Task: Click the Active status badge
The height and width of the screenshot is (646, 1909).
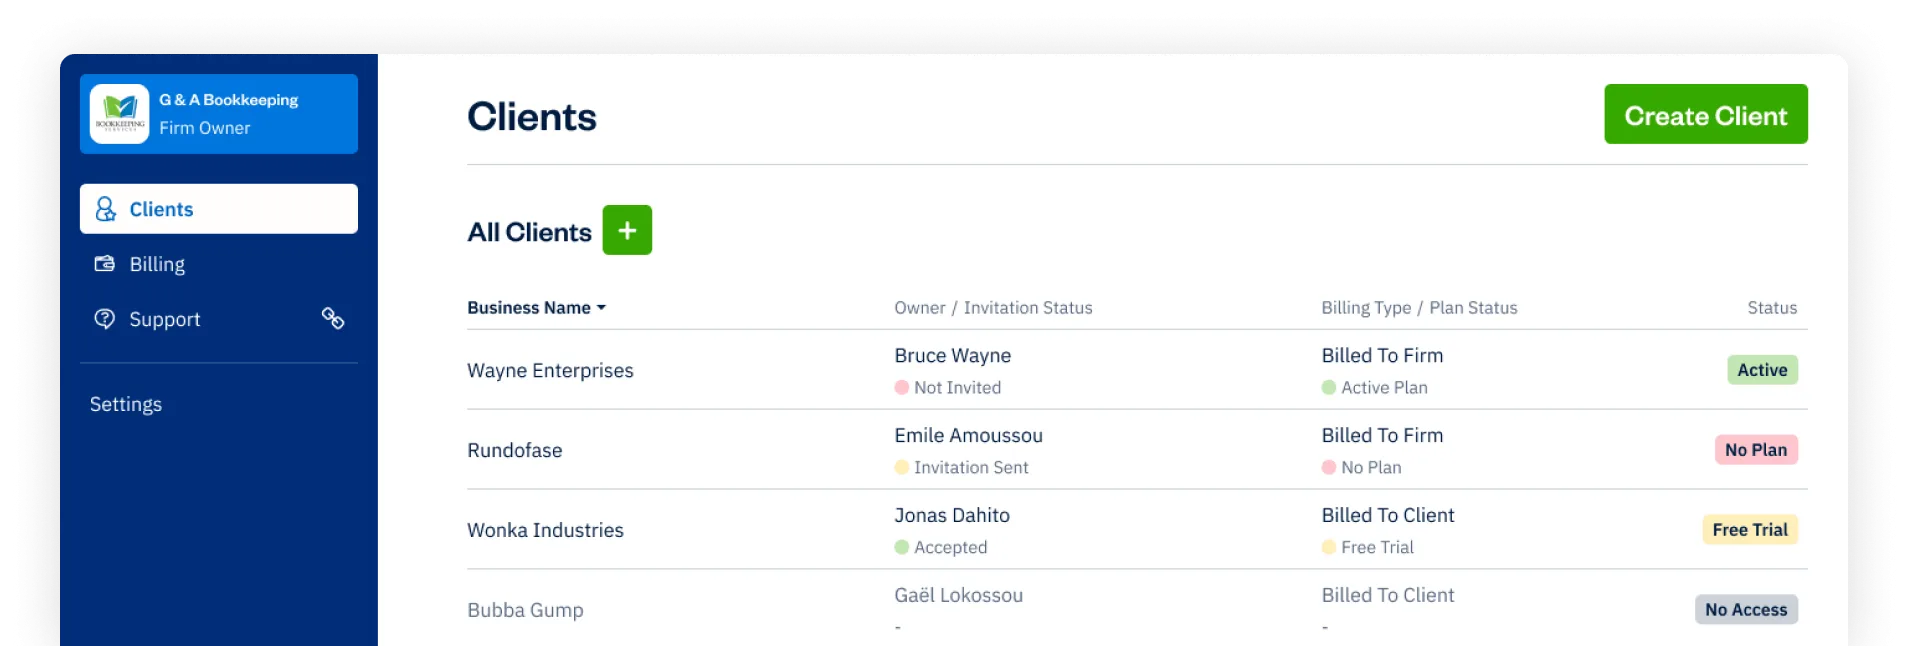Action: 1761,370
